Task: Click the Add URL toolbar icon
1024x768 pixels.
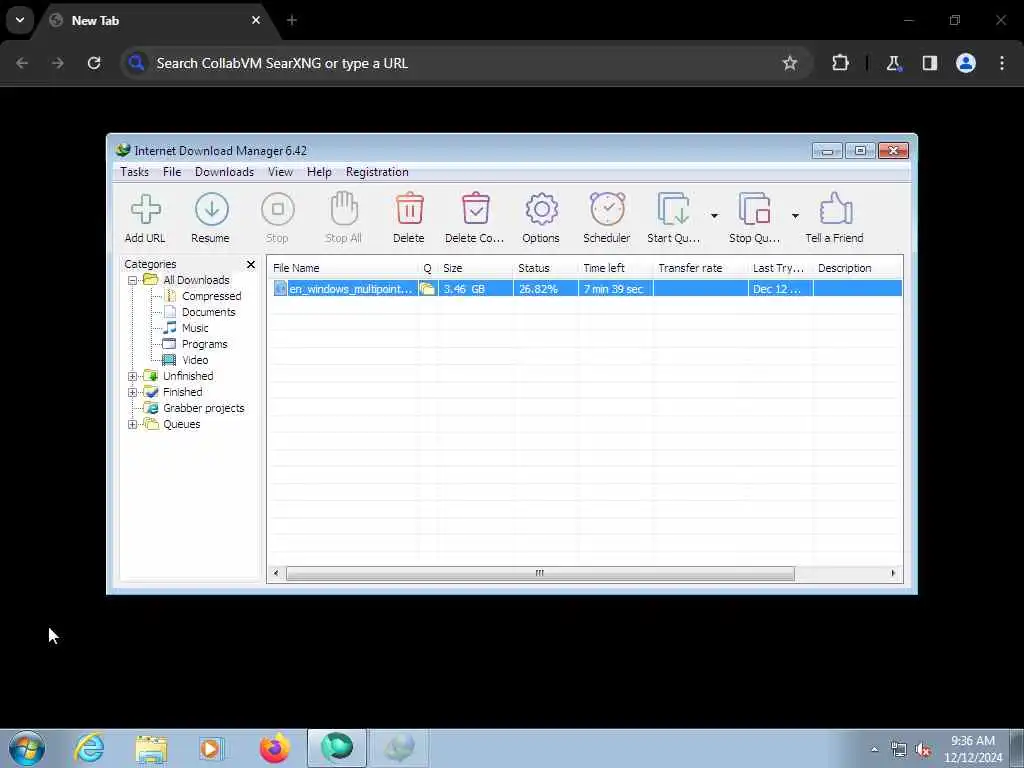Action: [145, 210]
